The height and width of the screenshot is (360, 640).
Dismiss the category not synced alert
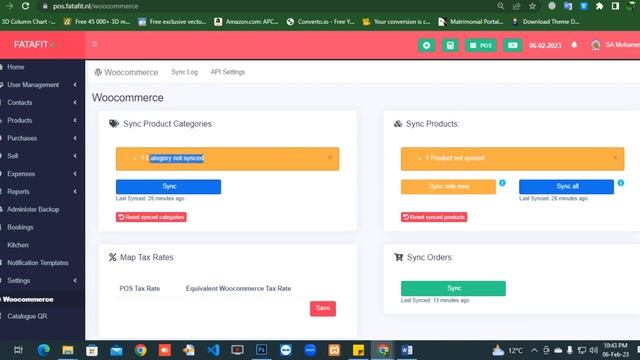coord(330,157)
